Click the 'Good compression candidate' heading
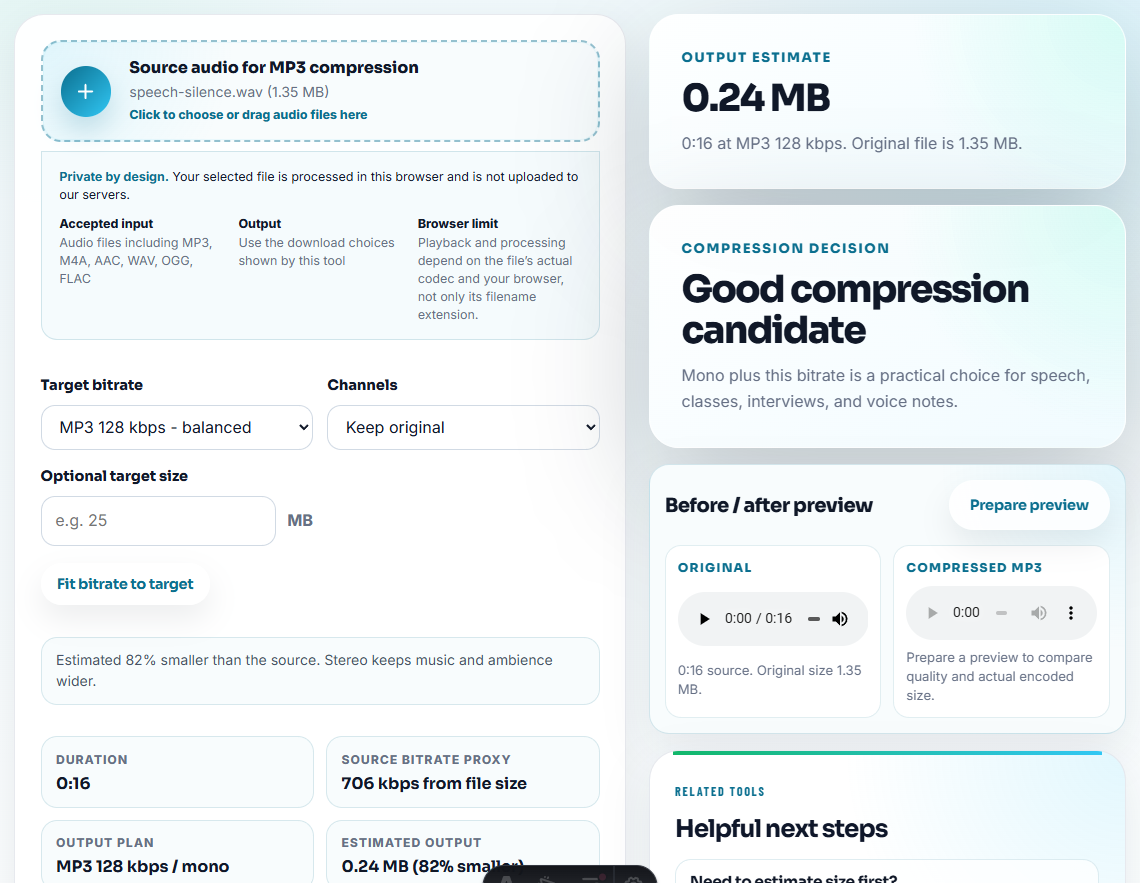The width and height of the screenshot is (1140, 883). click(x=855, y=309)
